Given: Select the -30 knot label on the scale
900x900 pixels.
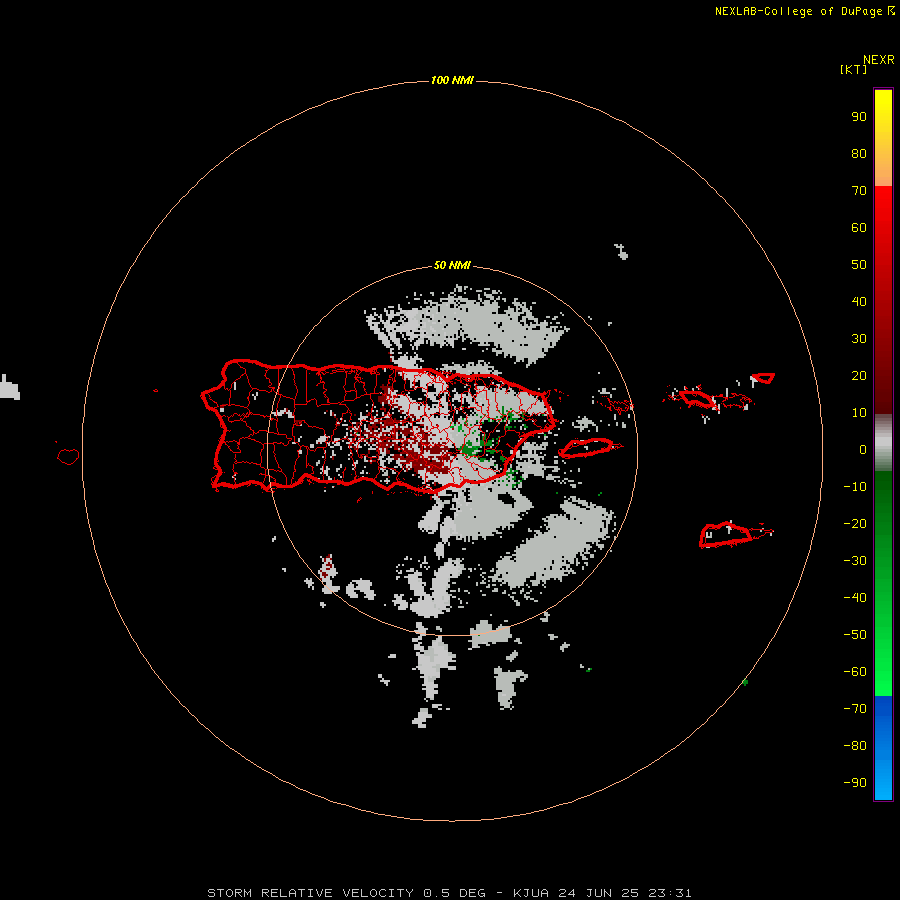Looking at the screenshot, I should coord(855,561).
